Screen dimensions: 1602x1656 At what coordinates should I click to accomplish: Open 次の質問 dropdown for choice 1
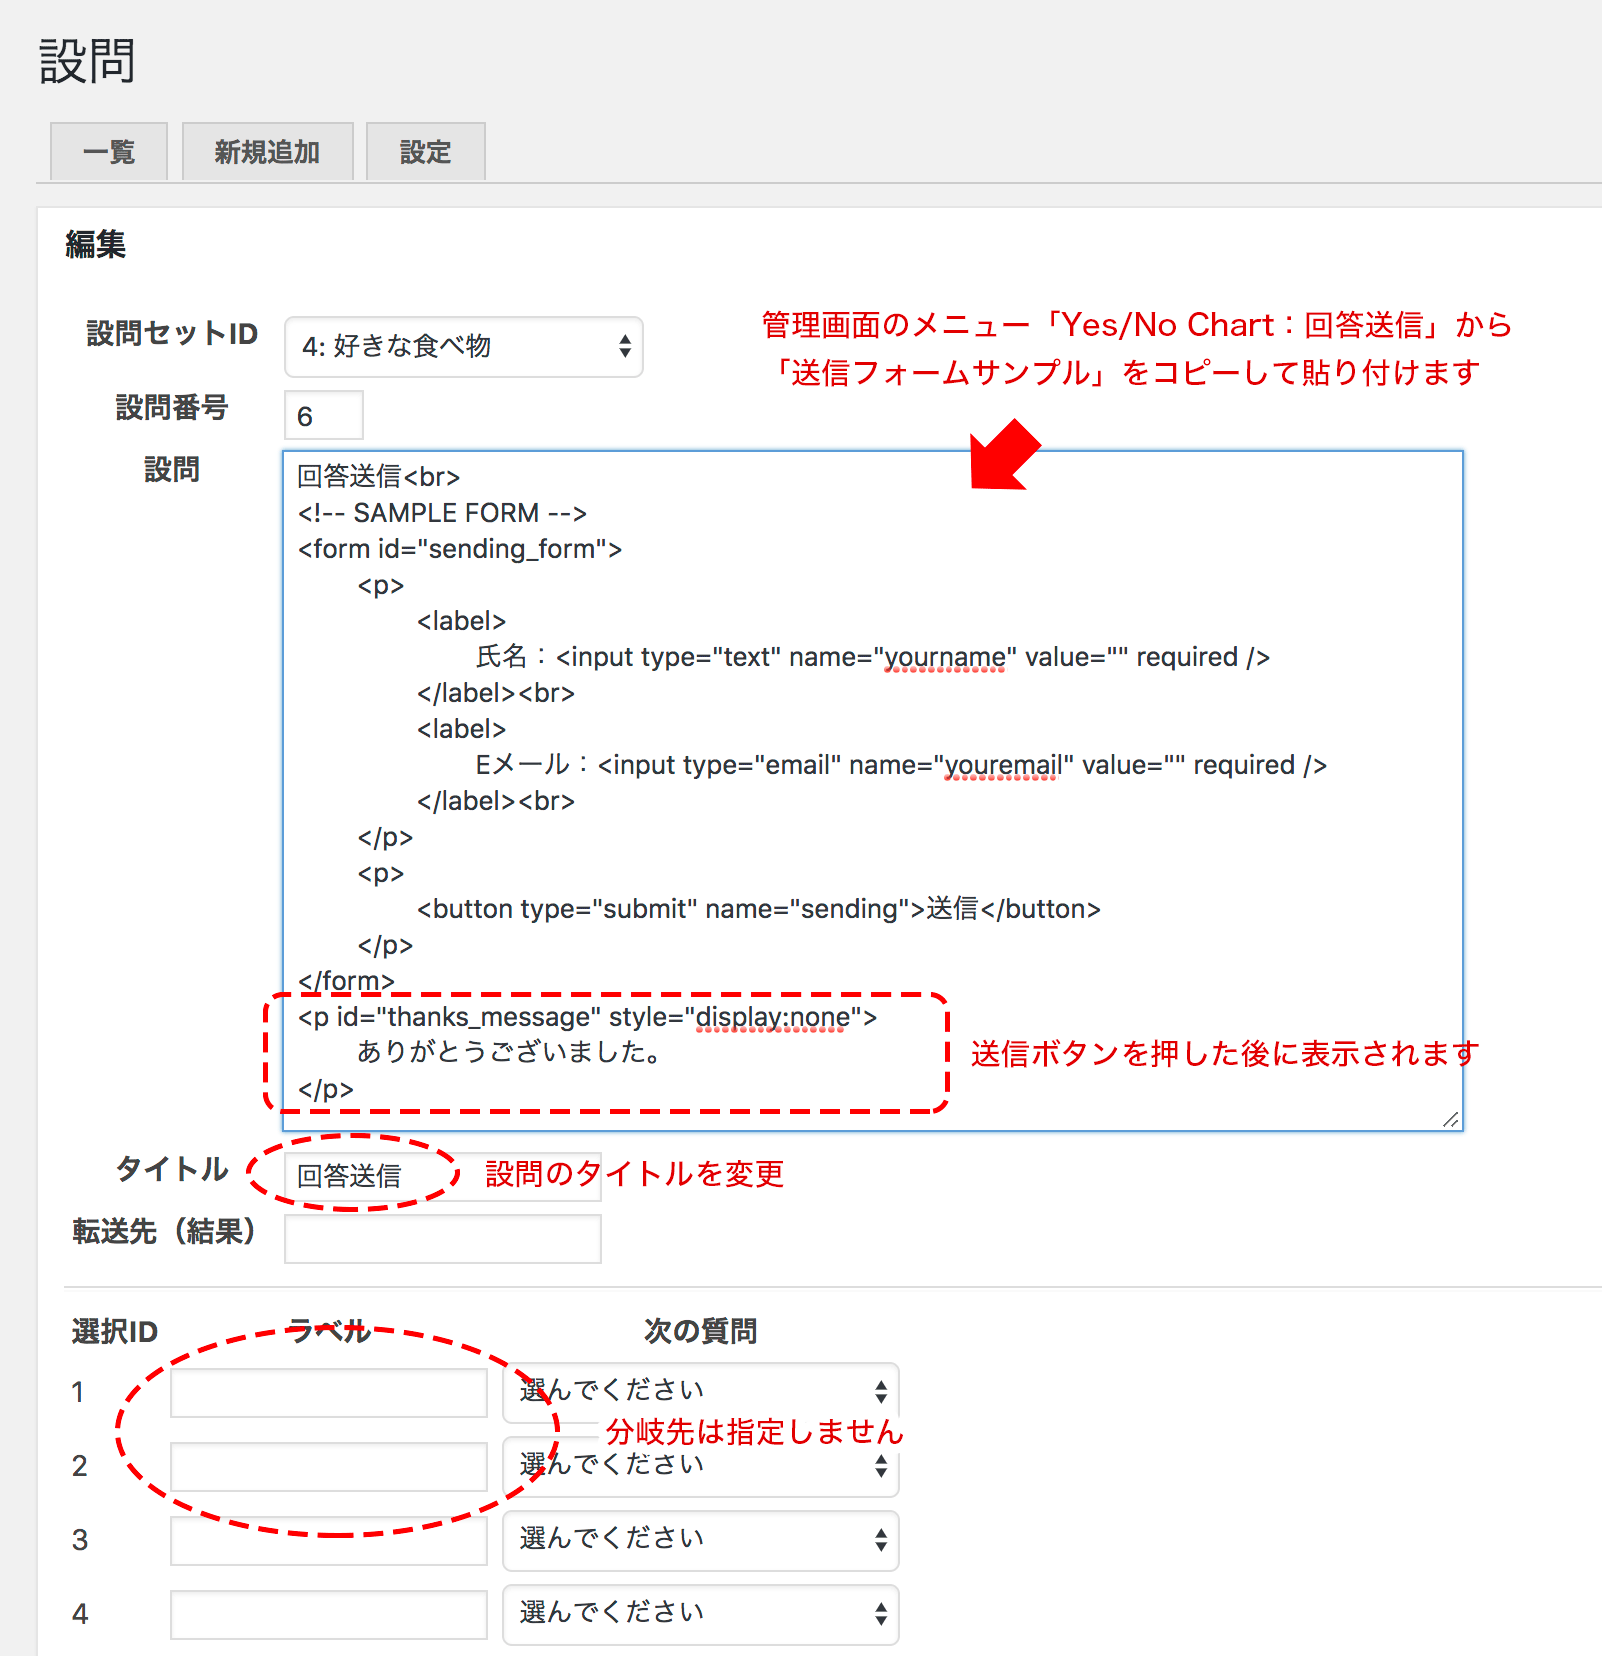[x=700, y=1392]
